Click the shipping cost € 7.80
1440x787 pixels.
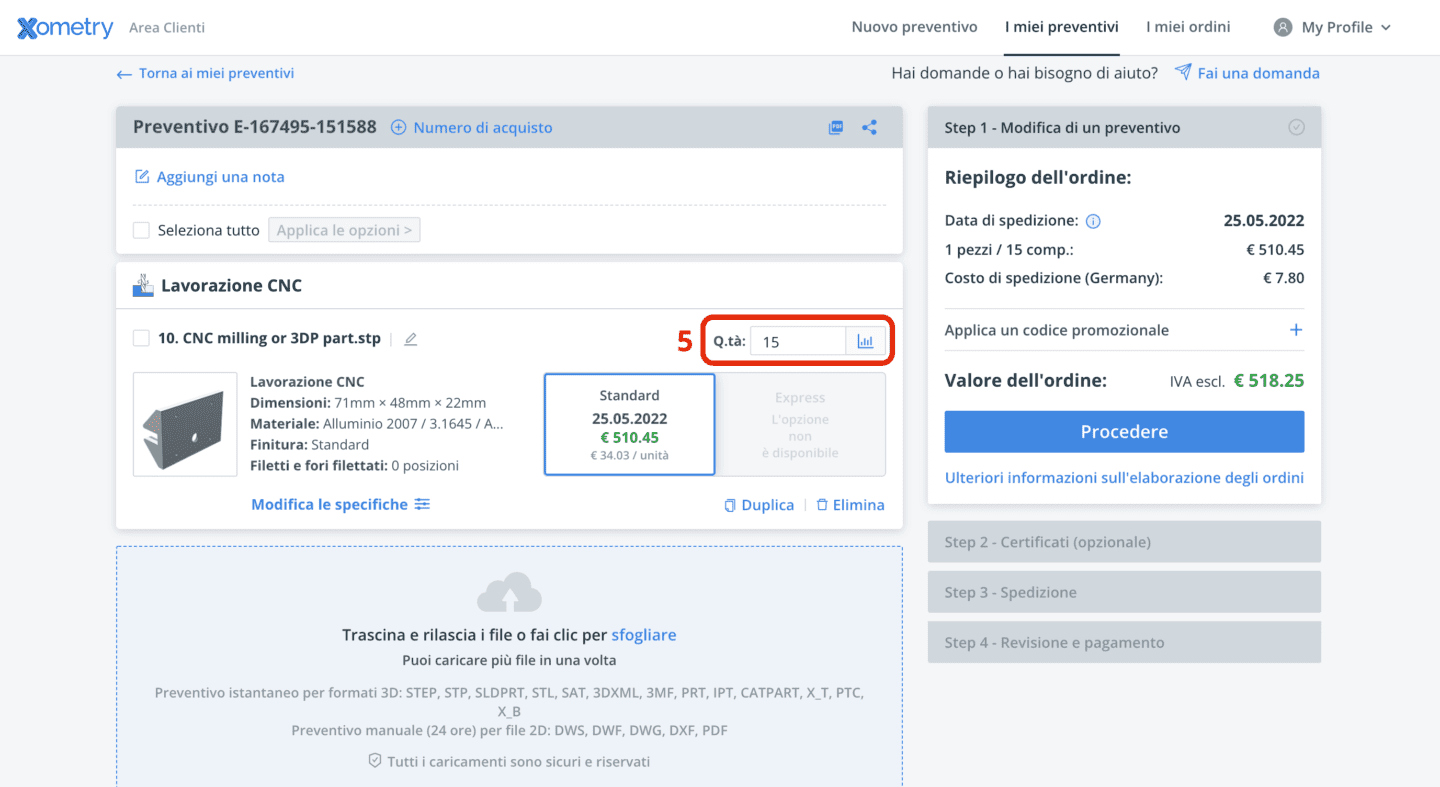tap(1284, 278)
